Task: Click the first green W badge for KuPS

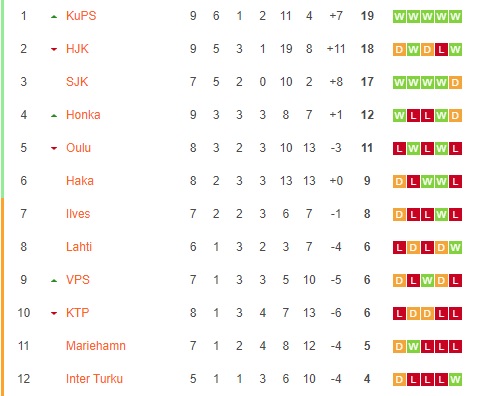Action: pyautogui.click(x=399, y=17)
